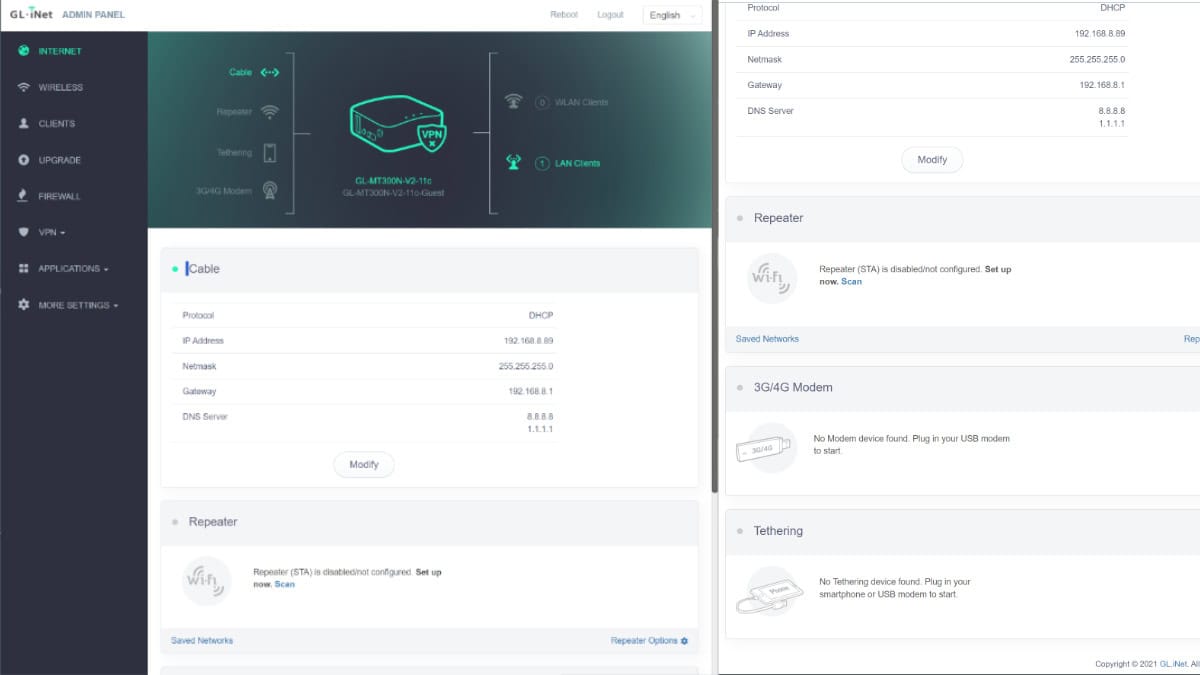Viewport: 1200px width, 675px height.
Task: Open the English language dropdown
Action: point(670,15)
